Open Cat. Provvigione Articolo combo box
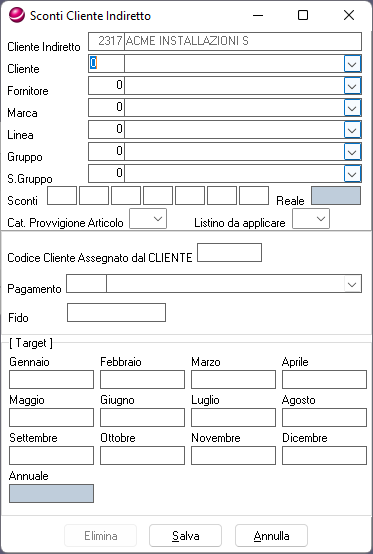The image size is (373, 554). (x=148, y=219)
